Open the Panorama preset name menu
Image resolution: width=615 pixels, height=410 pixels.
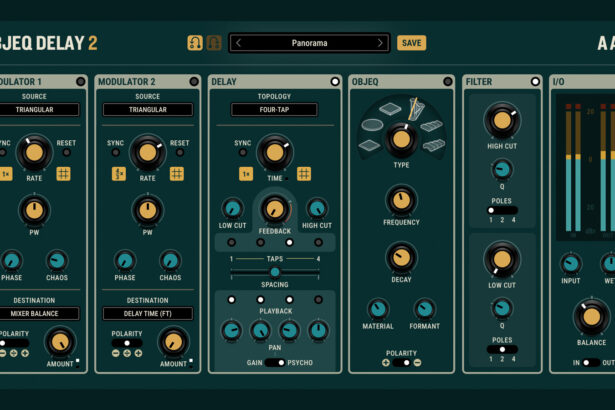[309, 43]
